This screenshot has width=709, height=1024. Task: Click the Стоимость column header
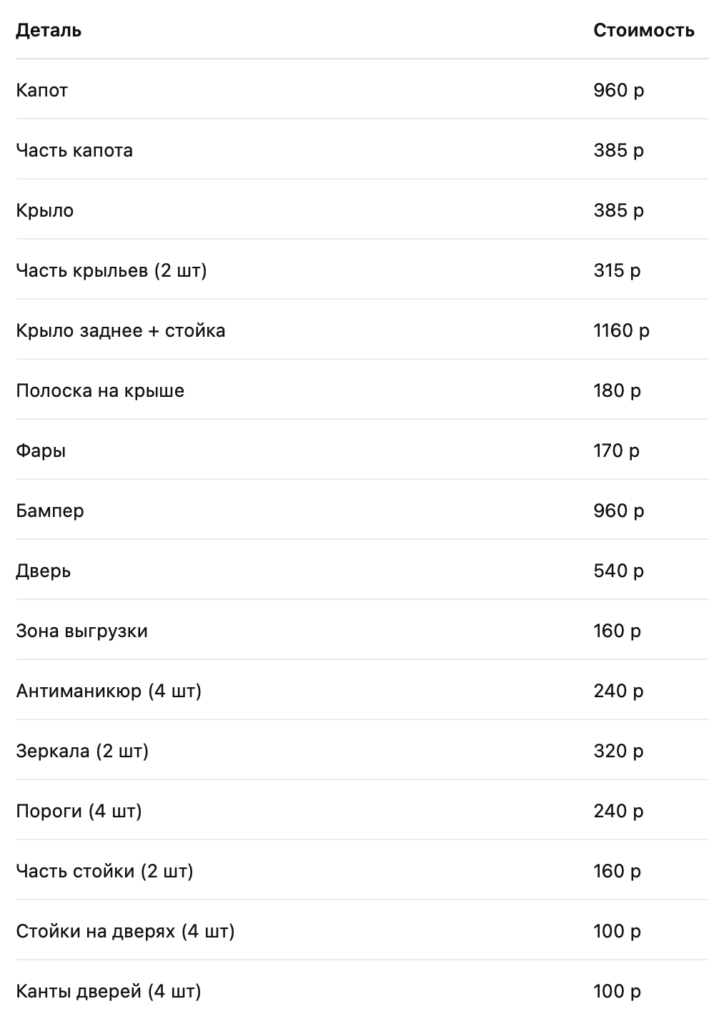coord(643,30)
